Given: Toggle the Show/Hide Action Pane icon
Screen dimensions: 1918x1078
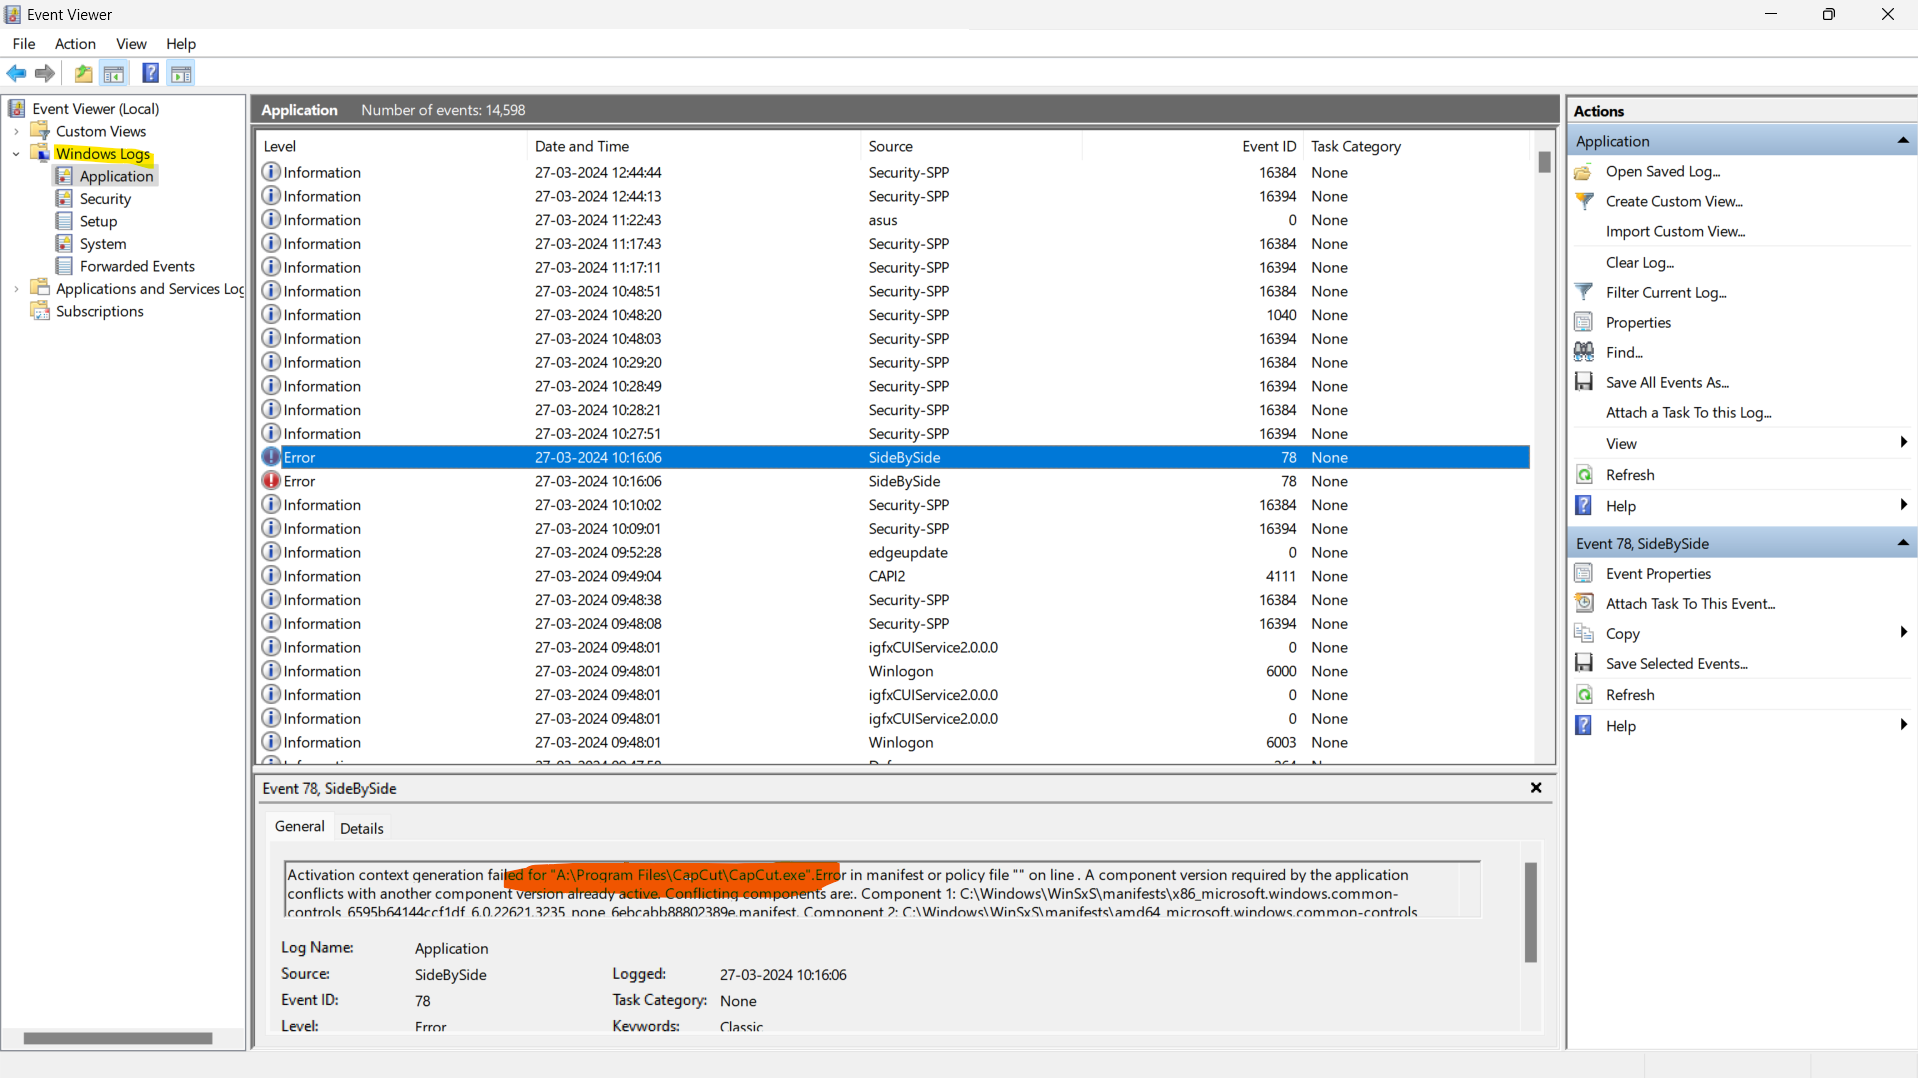Looking at the screenshot, I should pos(181,73).
